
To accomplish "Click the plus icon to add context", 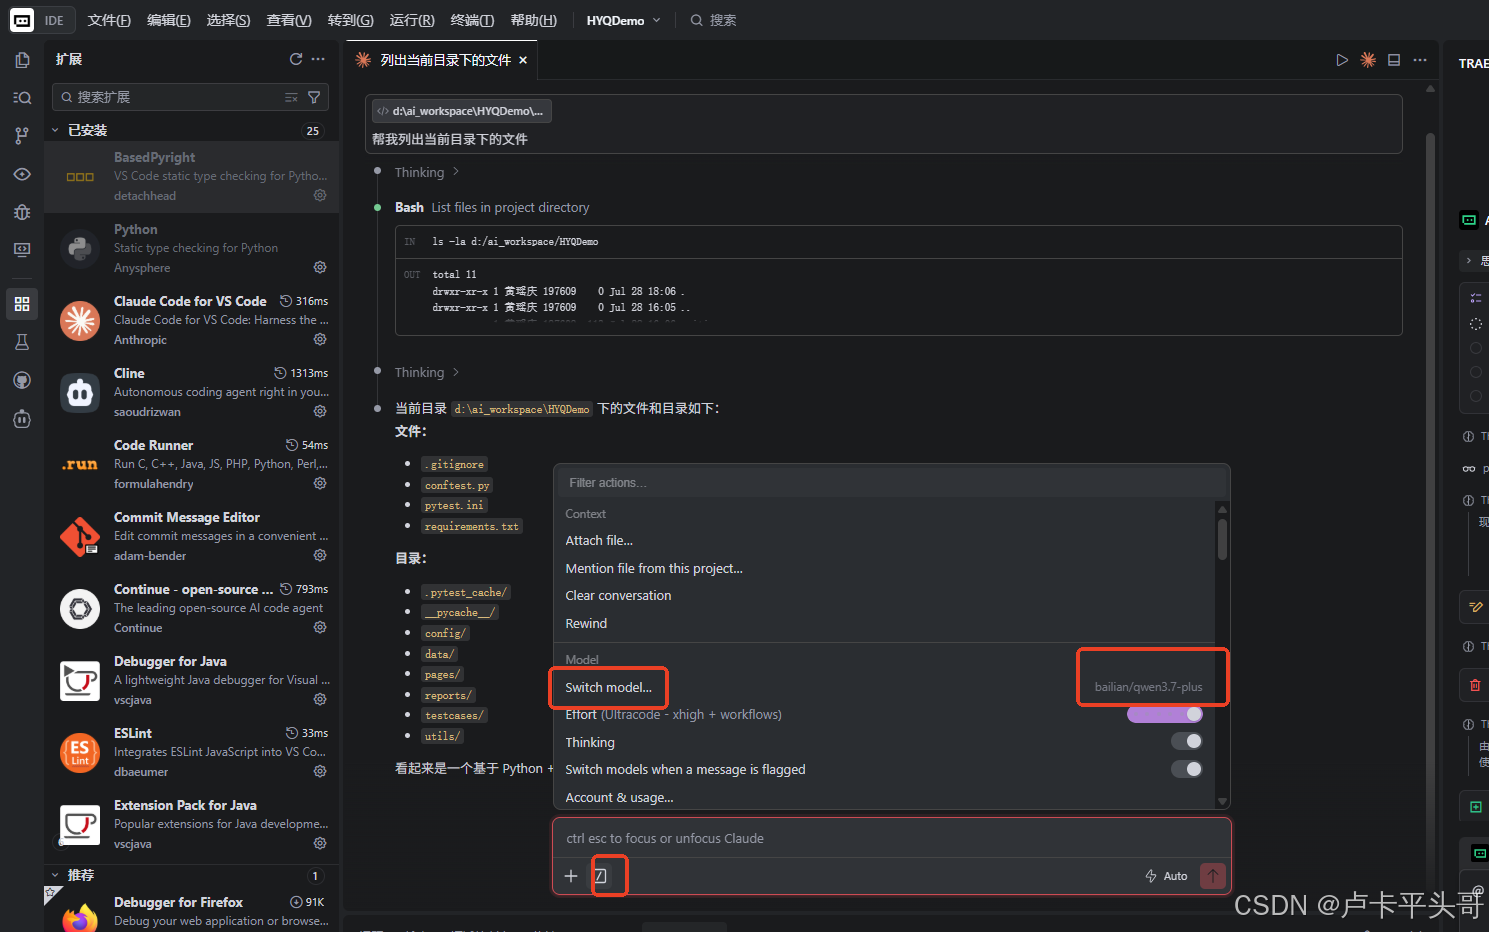I will click(x=571, y=876).
